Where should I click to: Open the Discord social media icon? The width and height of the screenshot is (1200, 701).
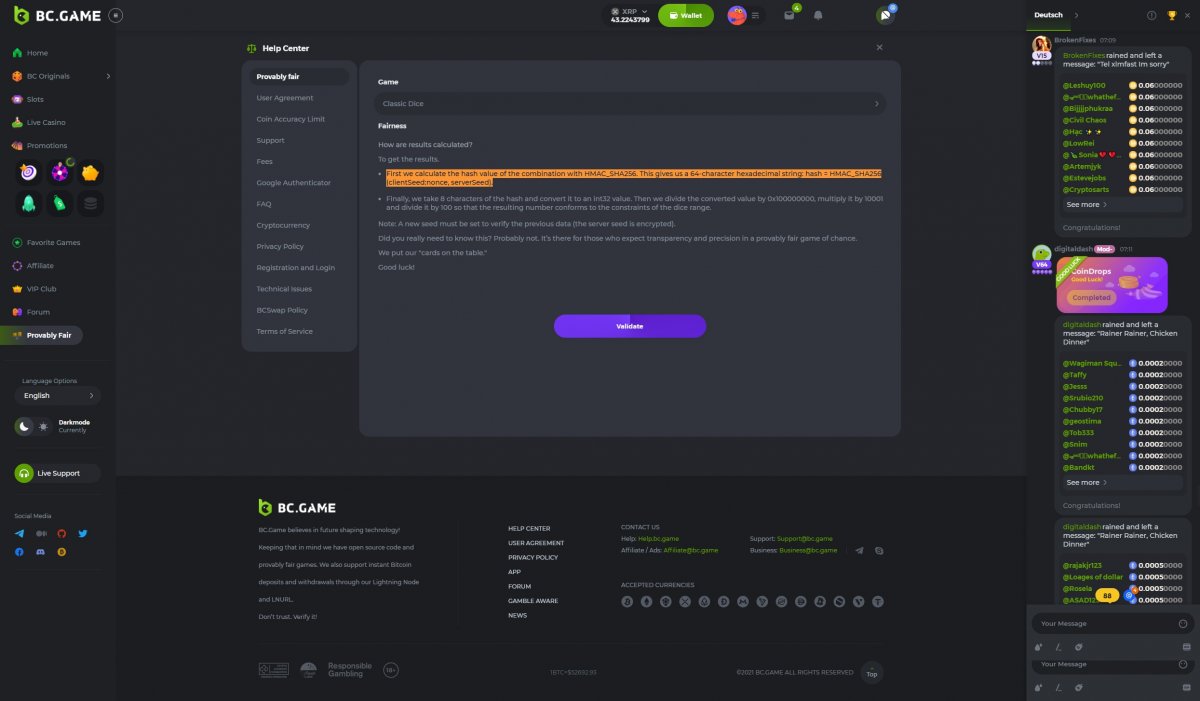pyautogui.click(x=40, y=552)
